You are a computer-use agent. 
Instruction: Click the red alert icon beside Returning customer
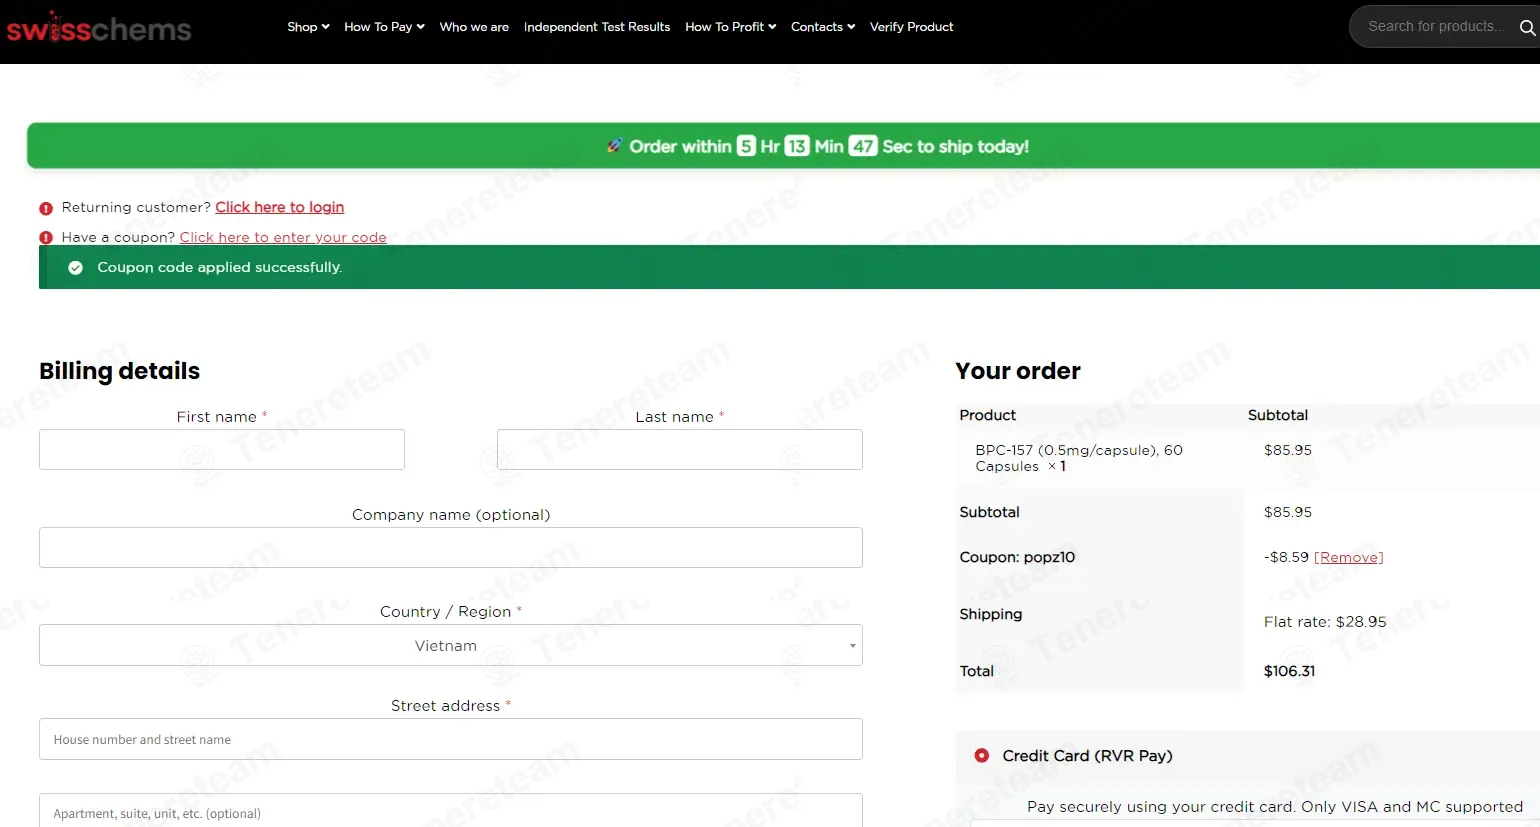click(46, 208)
